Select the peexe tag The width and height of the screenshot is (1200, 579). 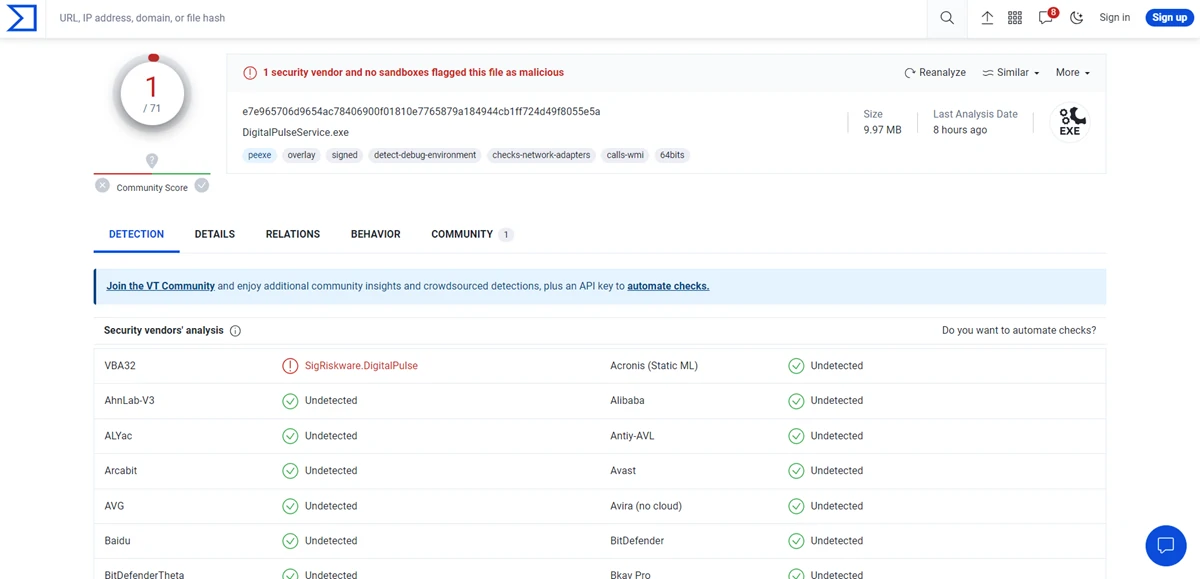point(260,155)
